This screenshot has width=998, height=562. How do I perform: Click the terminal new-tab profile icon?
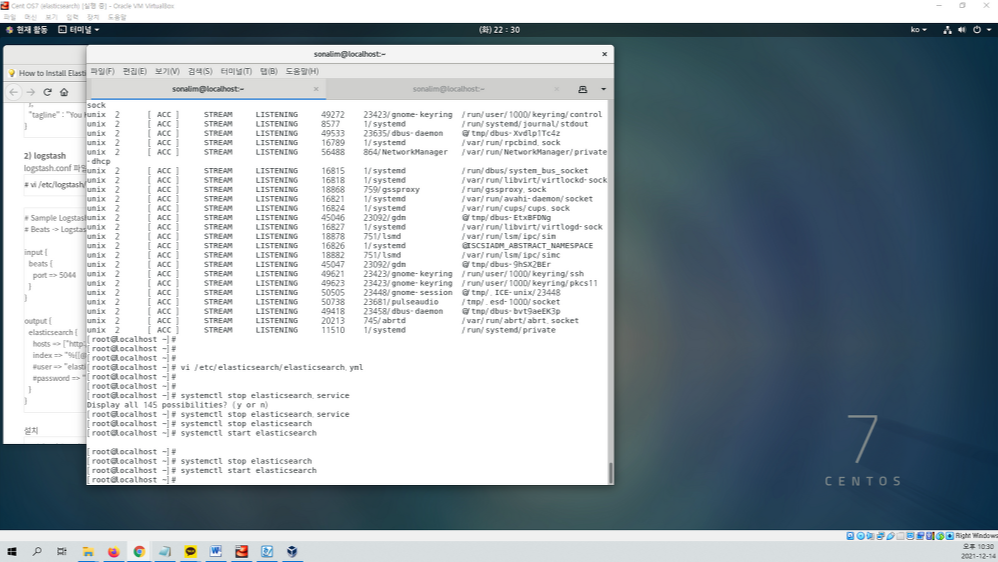tap(582, 89)
